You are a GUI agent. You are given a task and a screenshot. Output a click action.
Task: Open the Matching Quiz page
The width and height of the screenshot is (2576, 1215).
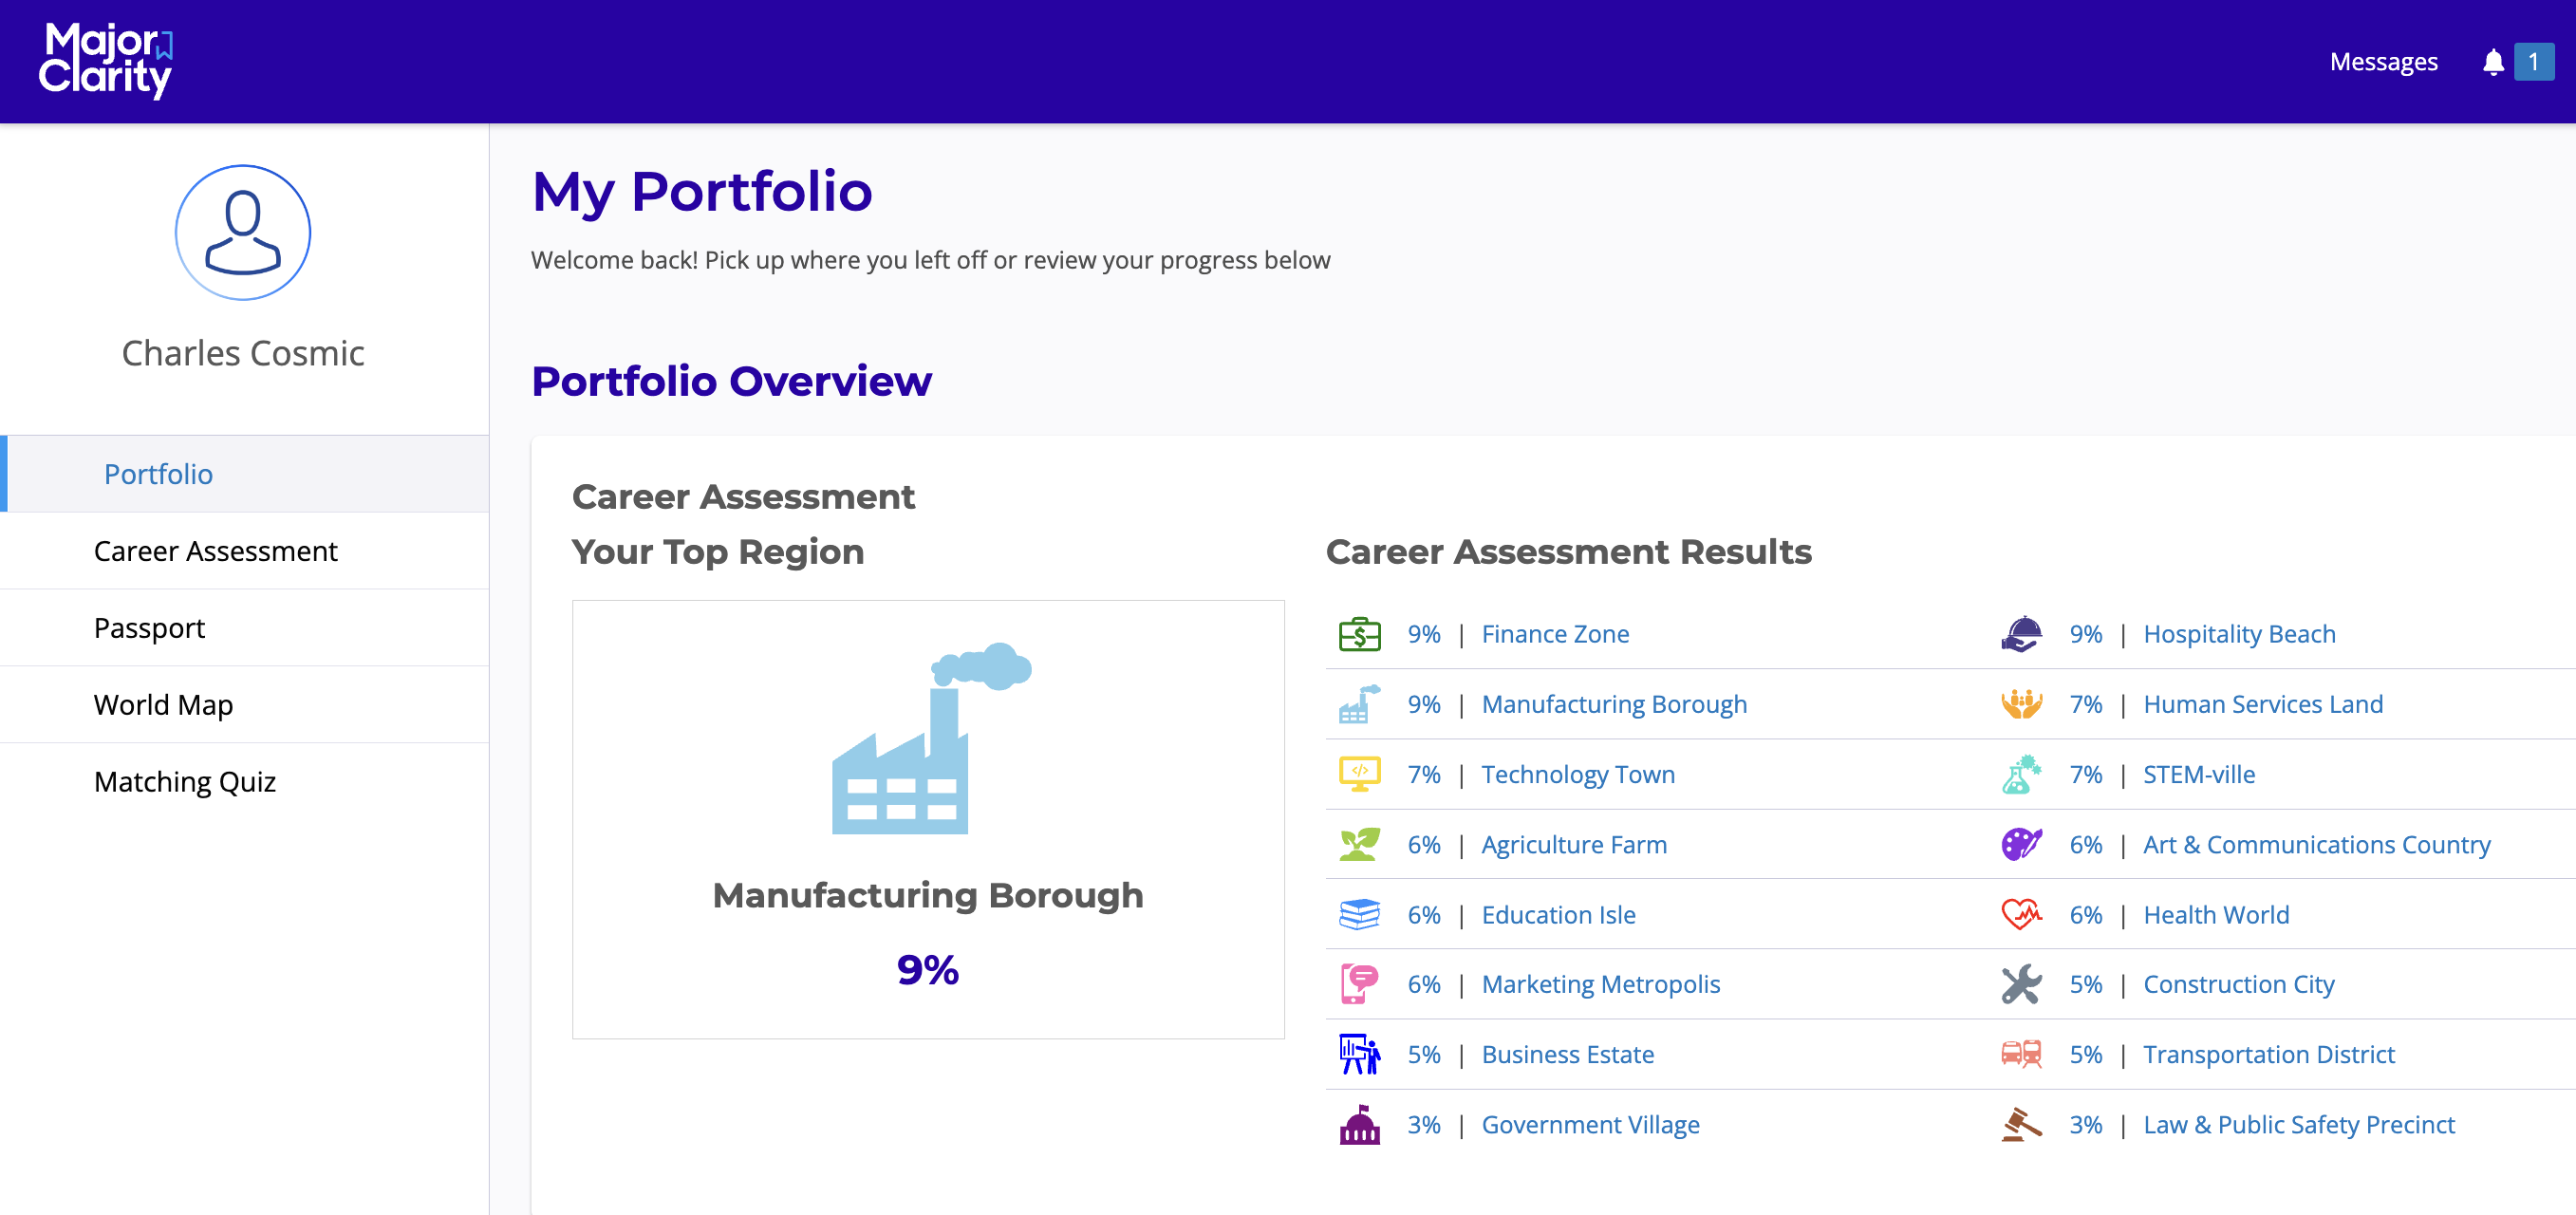click(x=184, y=782)
